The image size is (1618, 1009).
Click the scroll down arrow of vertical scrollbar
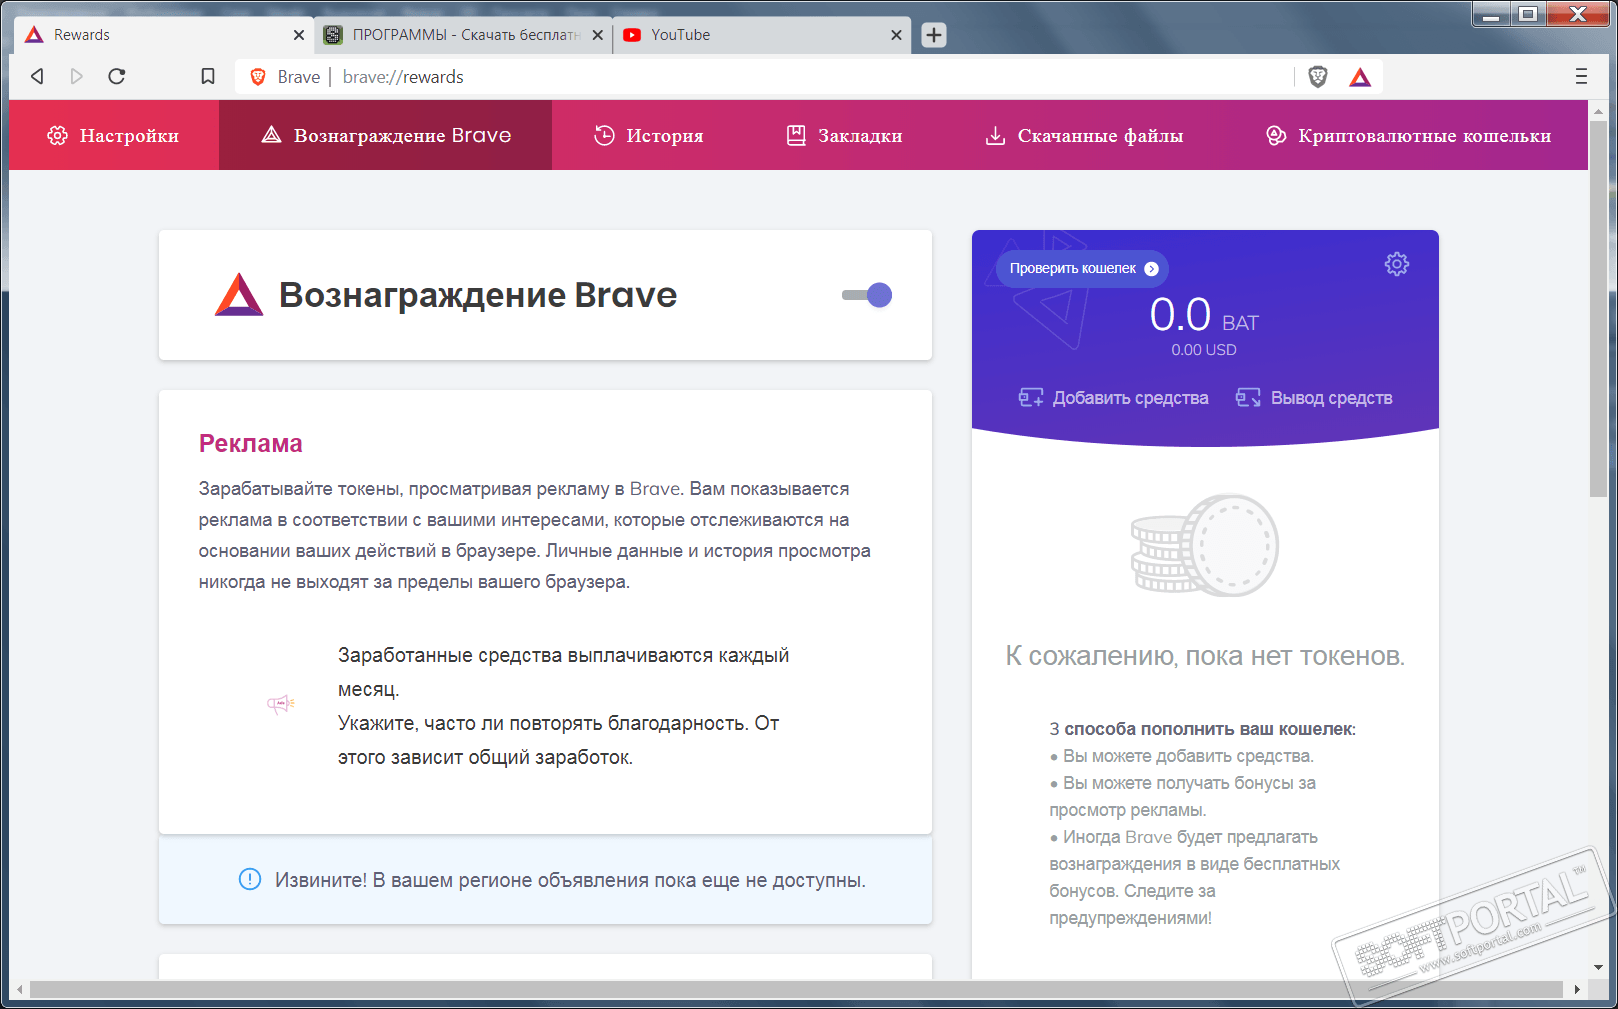(1598, 968)
